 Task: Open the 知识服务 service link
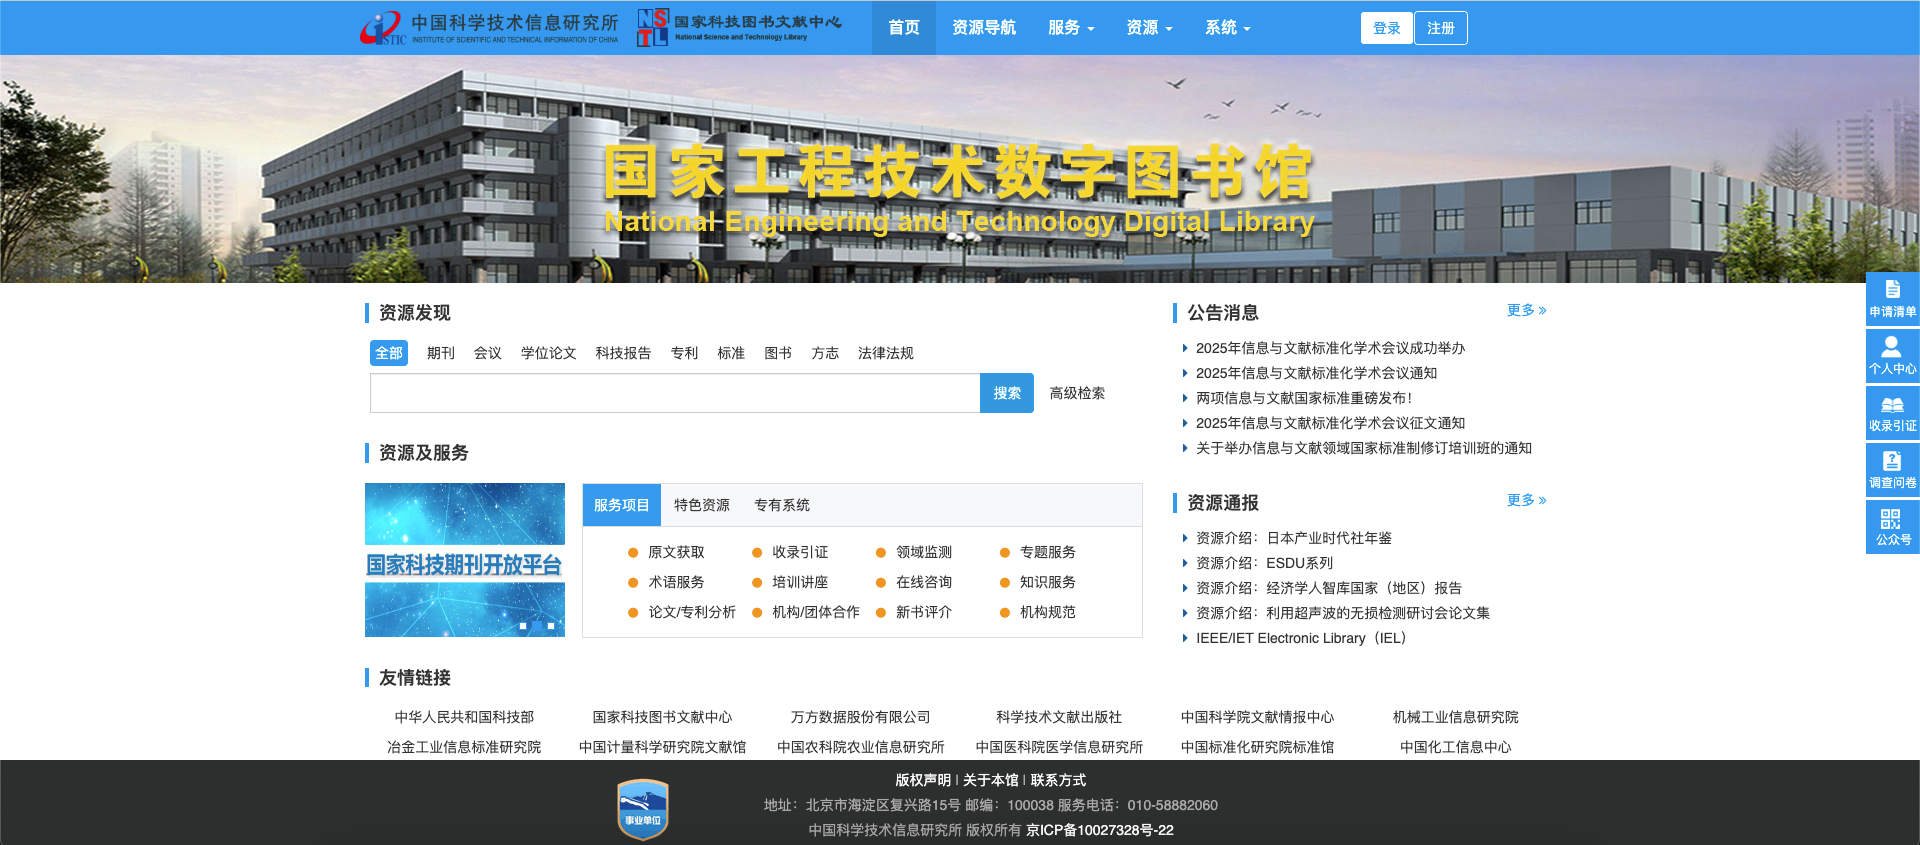pyautogui.click(x=1048, y=582)
